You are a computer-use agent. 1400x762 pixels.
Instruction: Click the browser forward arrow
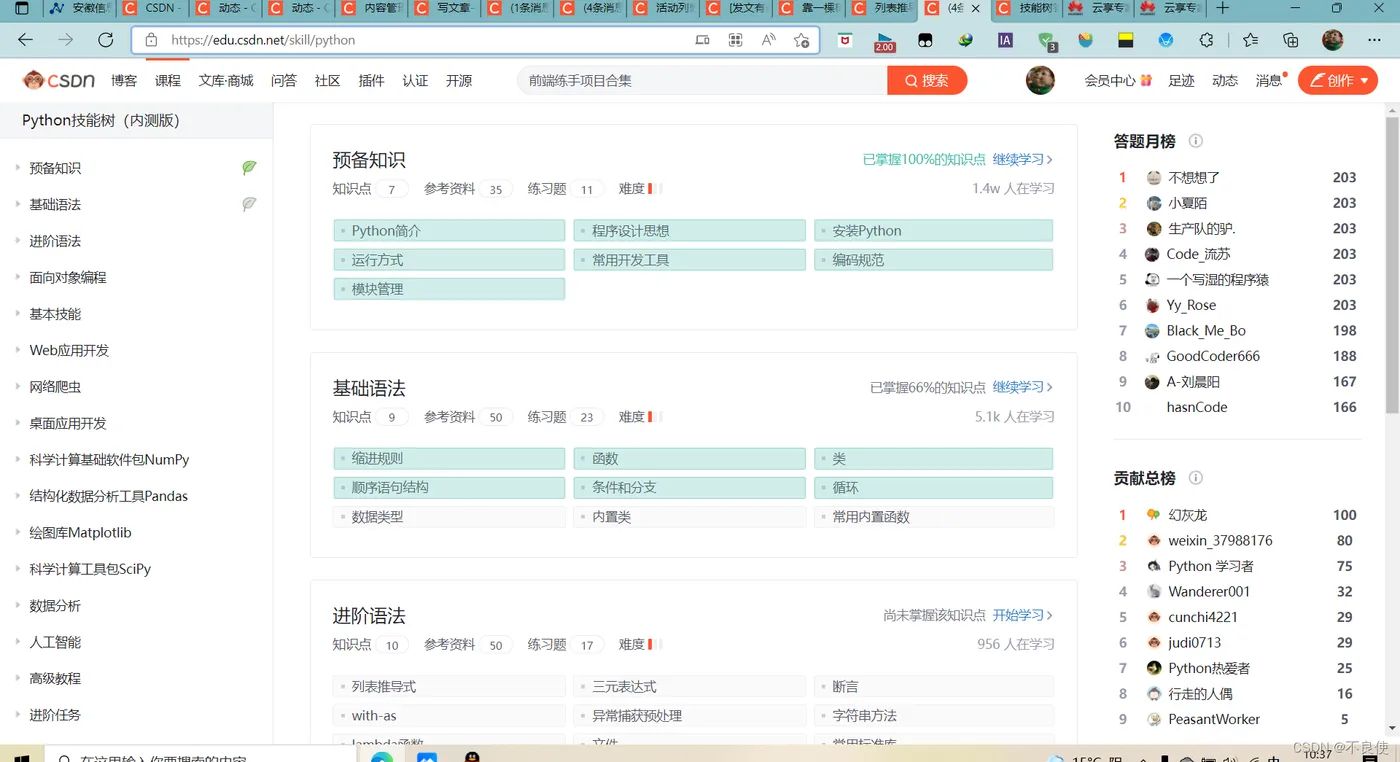coord(66,40)
